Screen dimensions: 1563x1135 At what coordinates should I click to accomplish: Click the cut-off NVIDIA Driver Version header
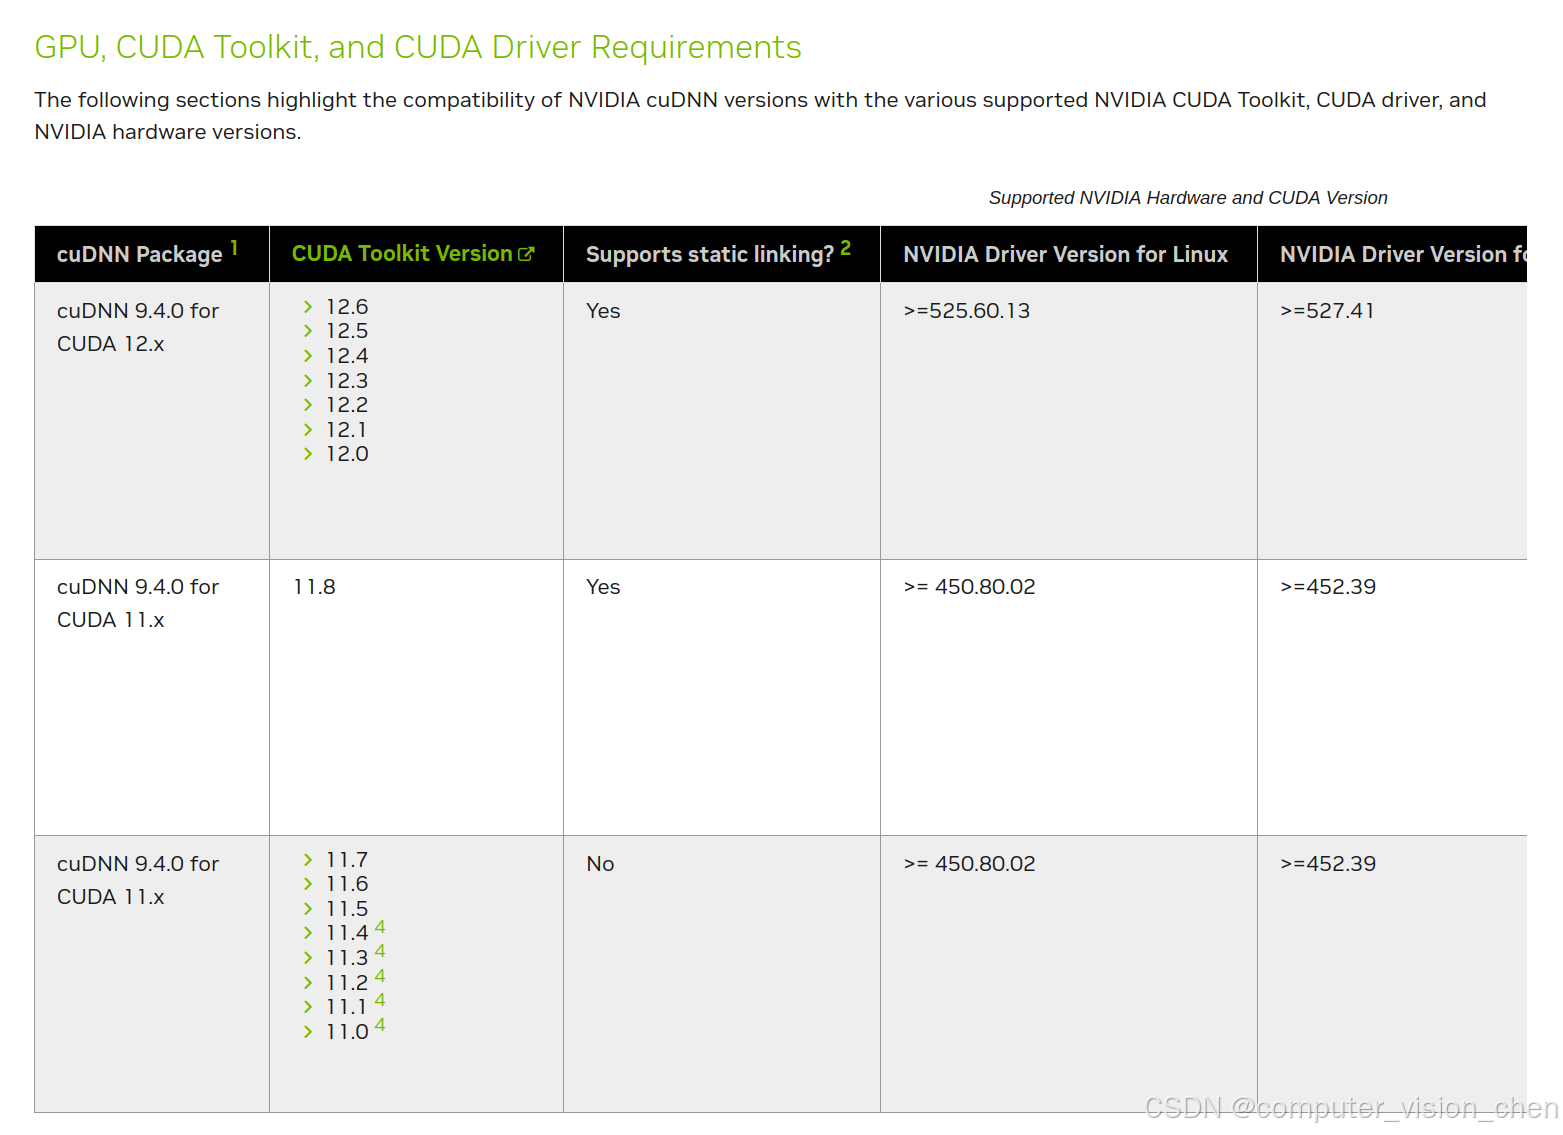1392,254
